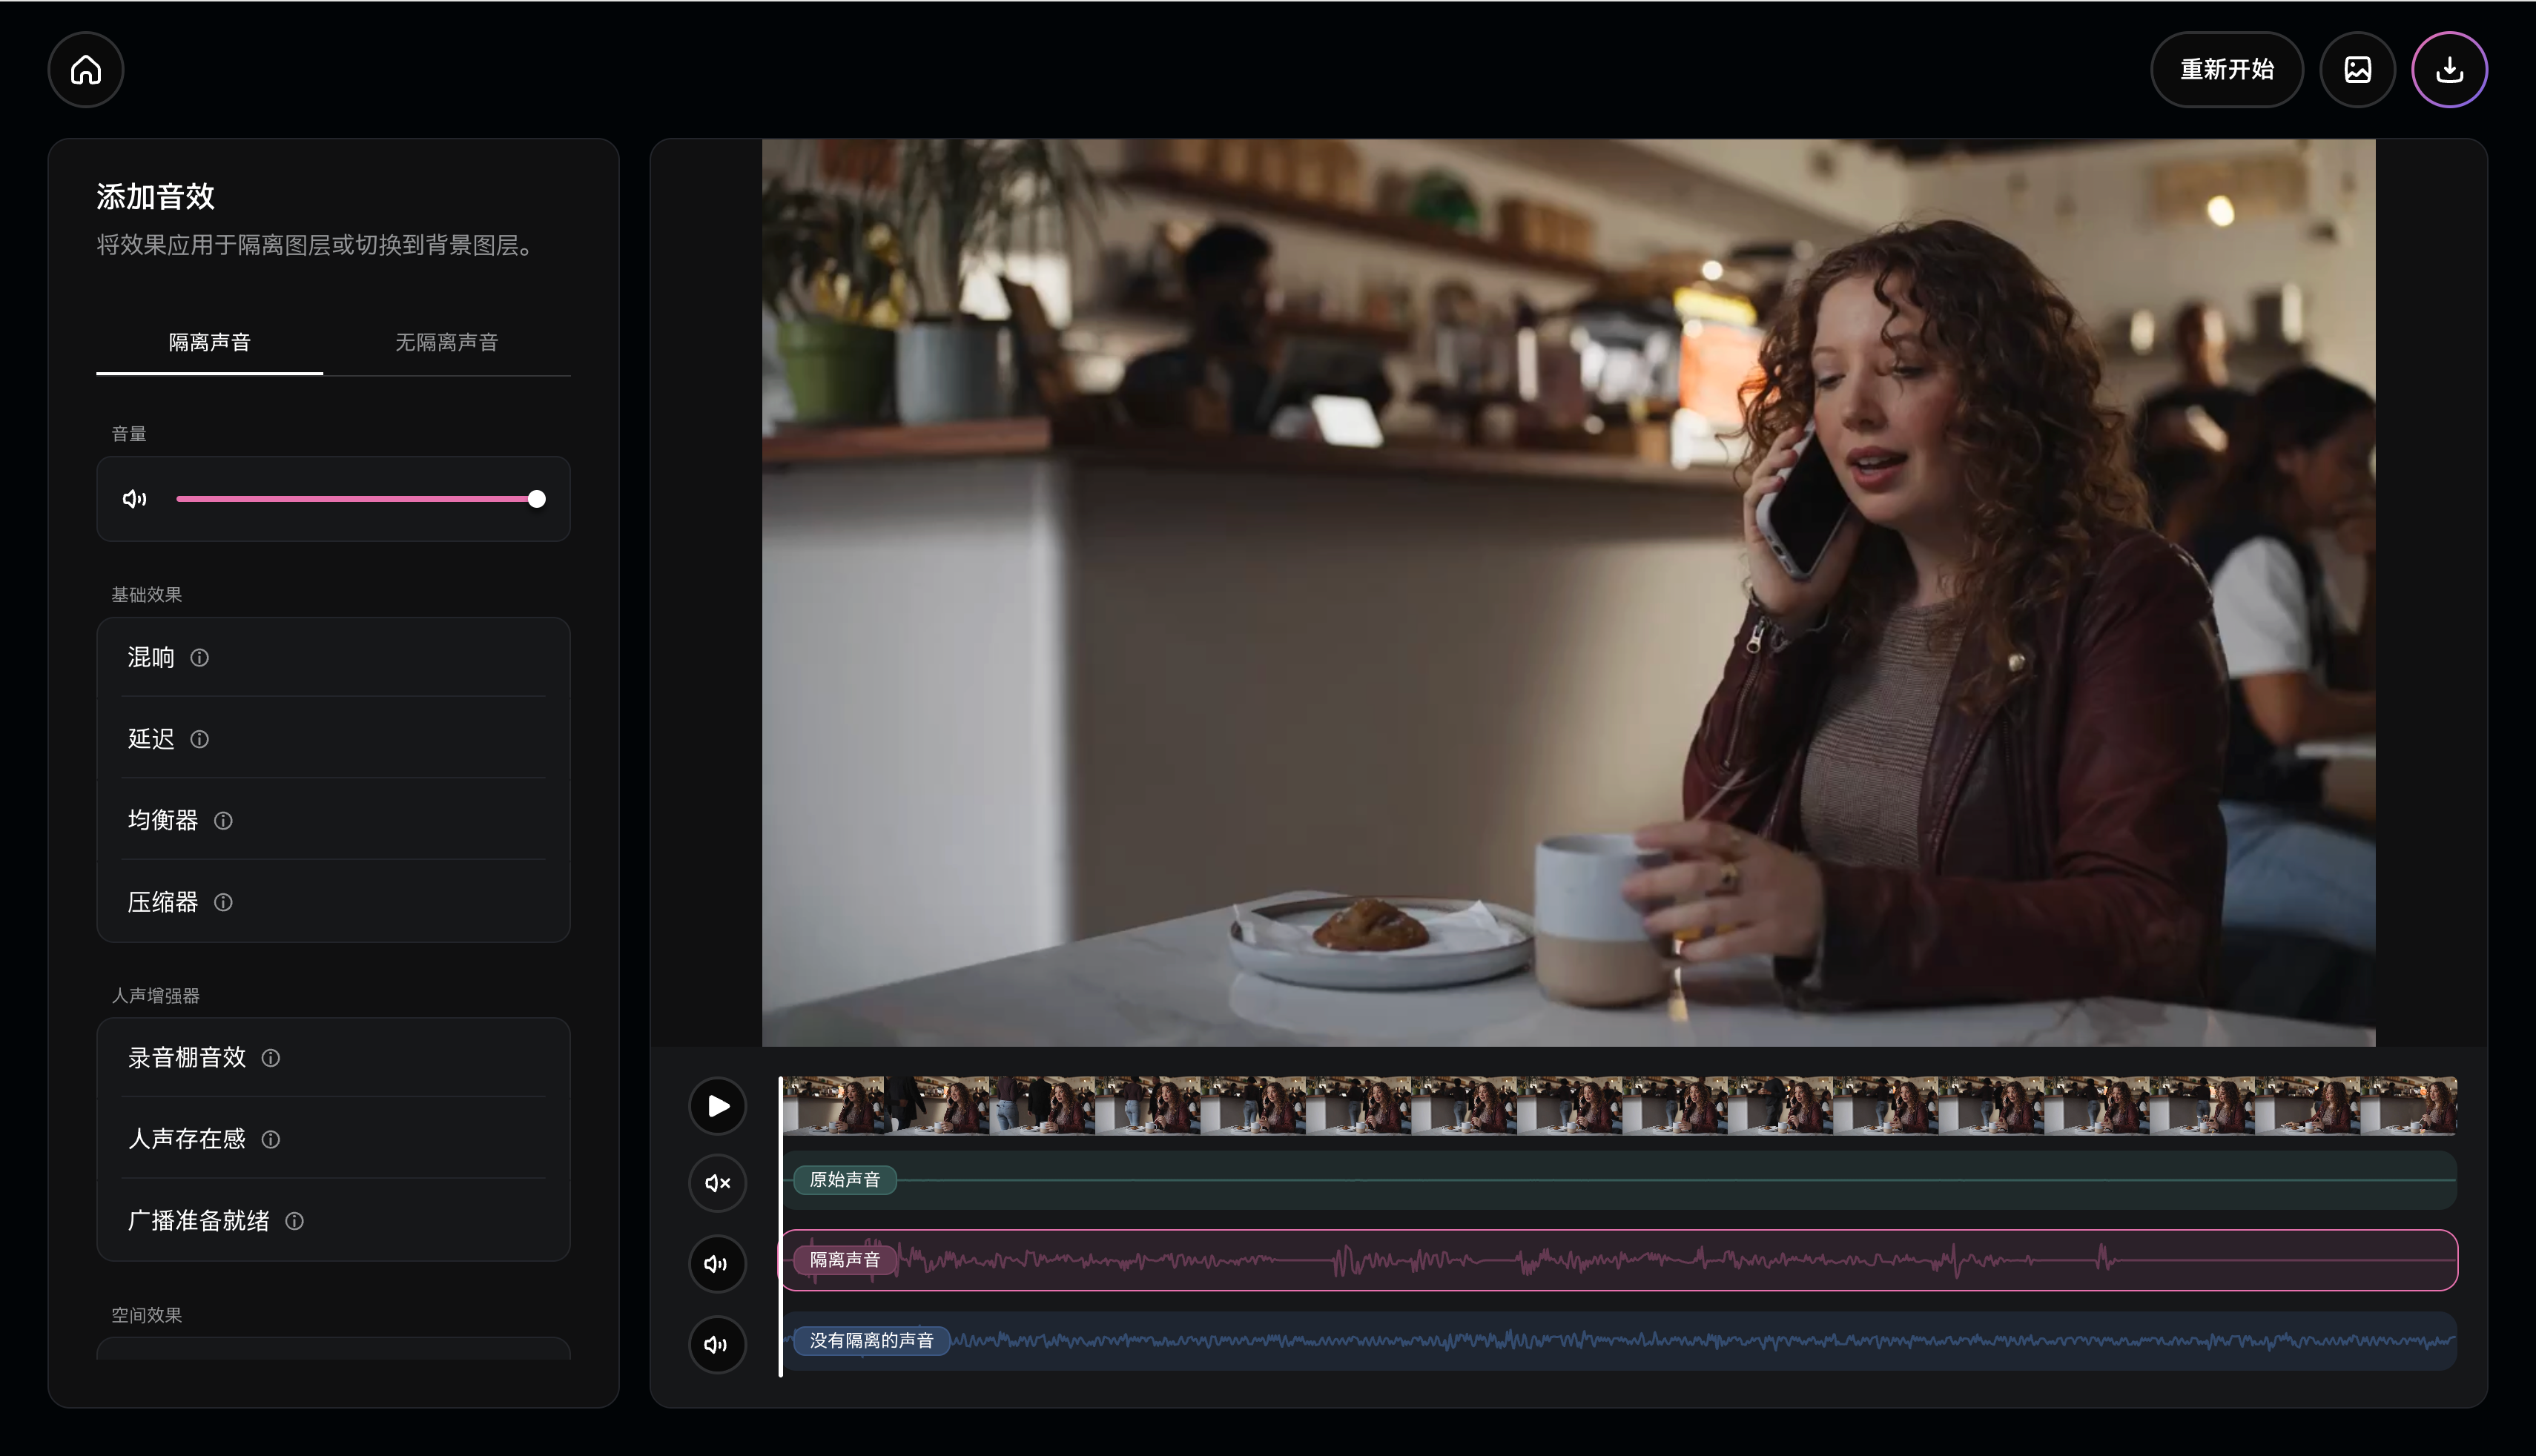Click the volume speaker icon in 音量 box
Viewport: 2536px width, 1456px height.
[x=134, y=499]
